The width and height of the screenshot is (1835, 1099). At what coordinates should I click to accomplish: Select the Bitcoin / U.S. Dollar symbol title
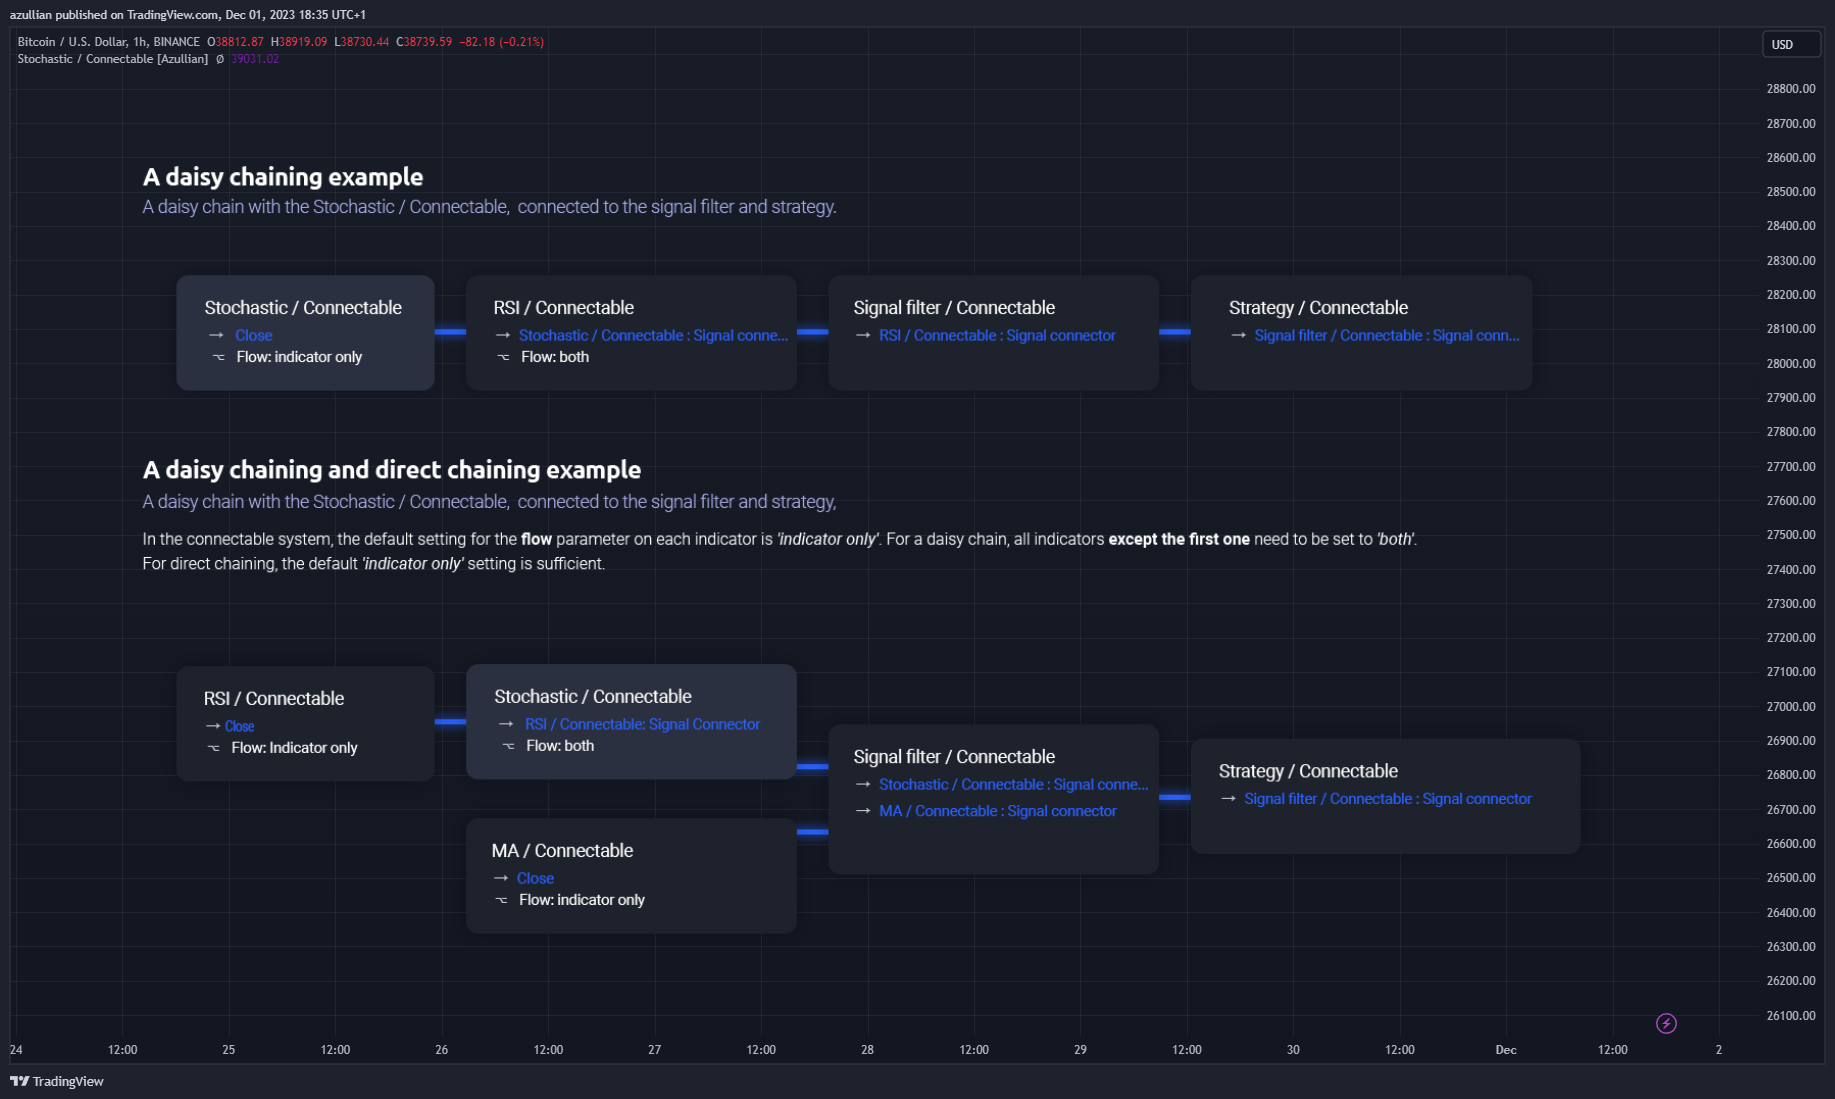pyautogui.click(x=108, y=42)
